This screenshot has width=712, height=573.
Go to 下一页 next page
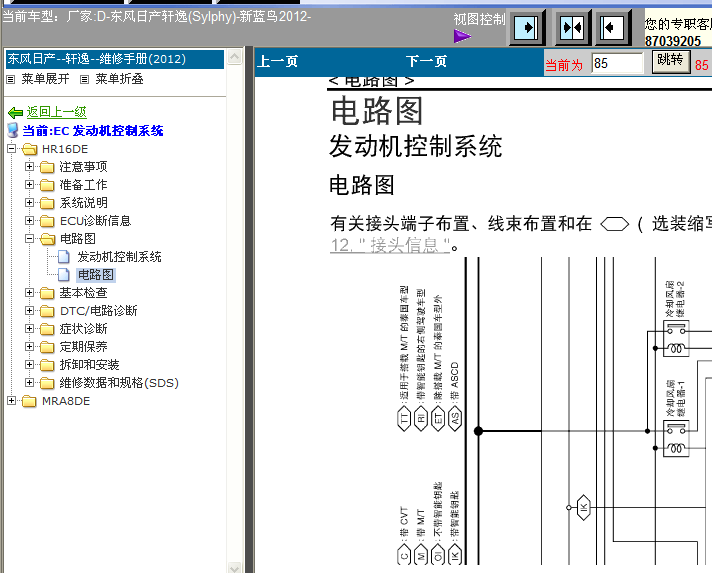(426, 61)
